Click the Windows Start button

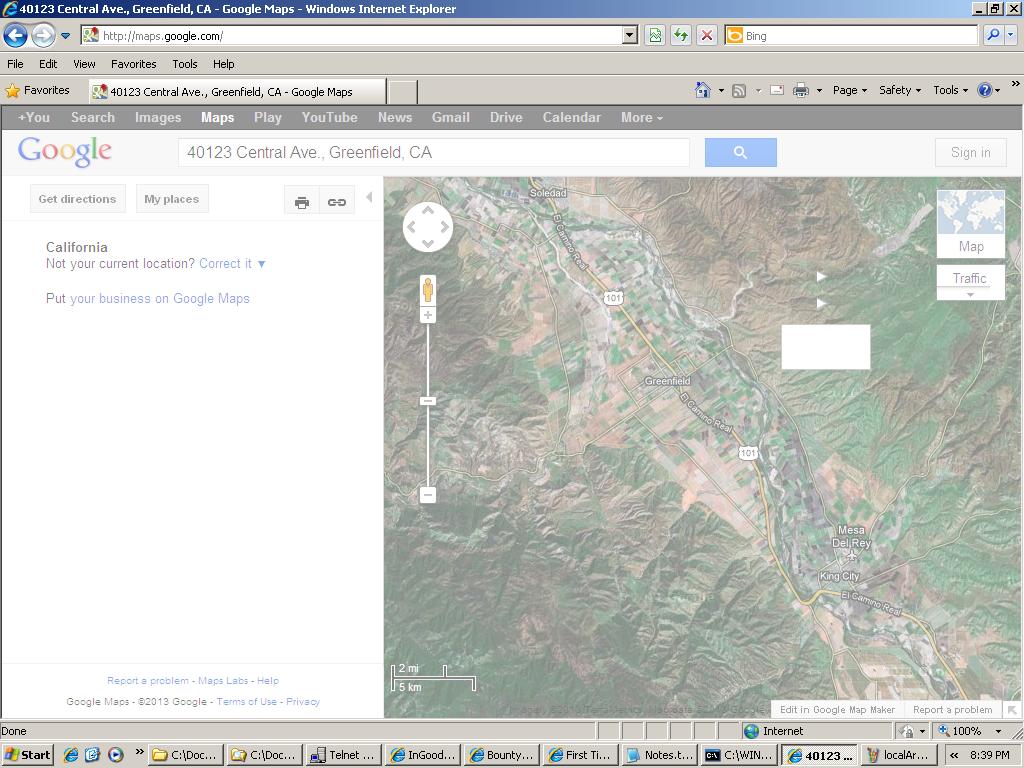coord(27,755)
